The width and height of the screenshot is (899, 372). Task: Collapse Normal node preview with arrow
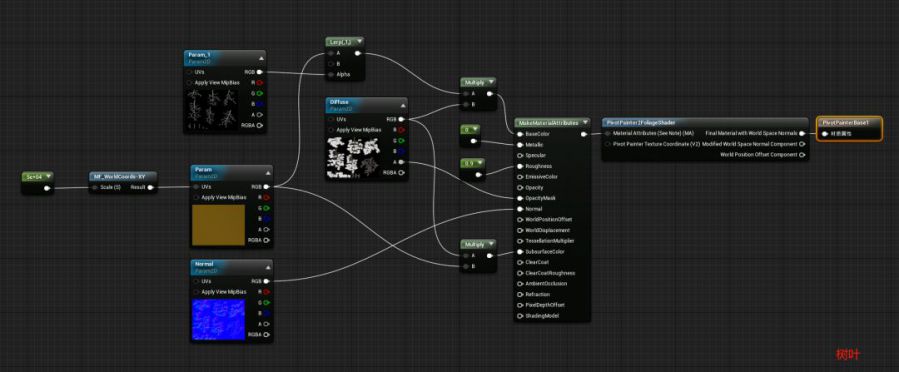267,267
